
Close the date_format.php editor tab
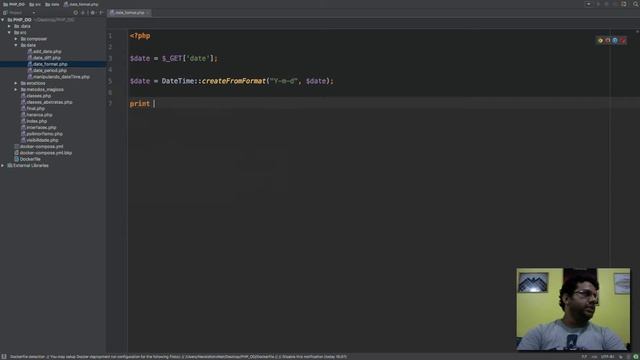(148, 13)
